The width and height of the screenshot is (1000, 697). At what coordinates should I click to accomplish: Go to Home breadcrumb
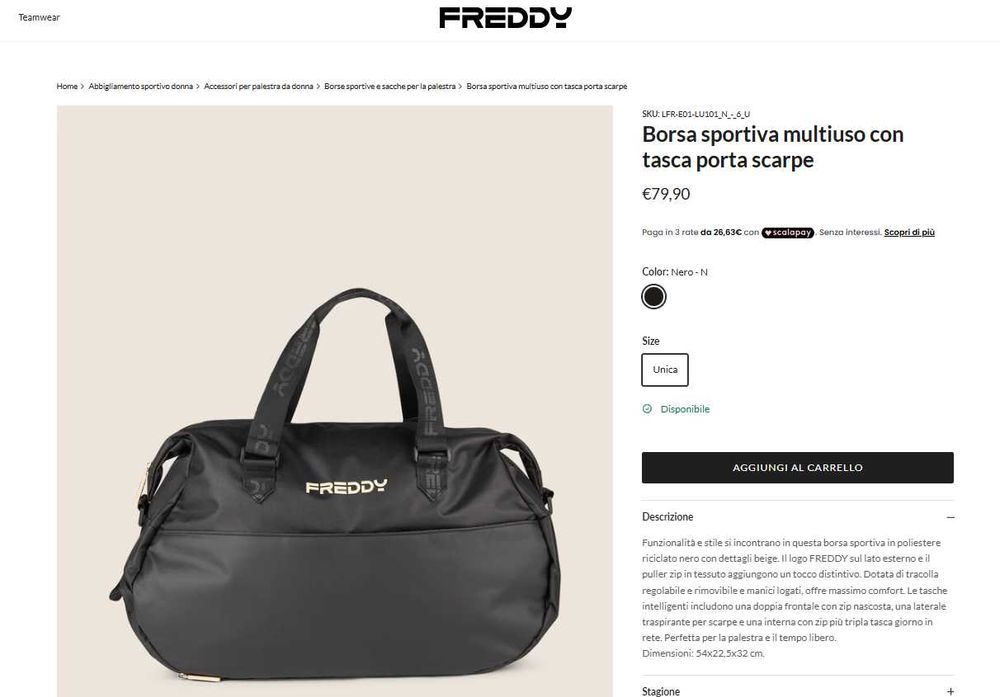pos(67,86)
